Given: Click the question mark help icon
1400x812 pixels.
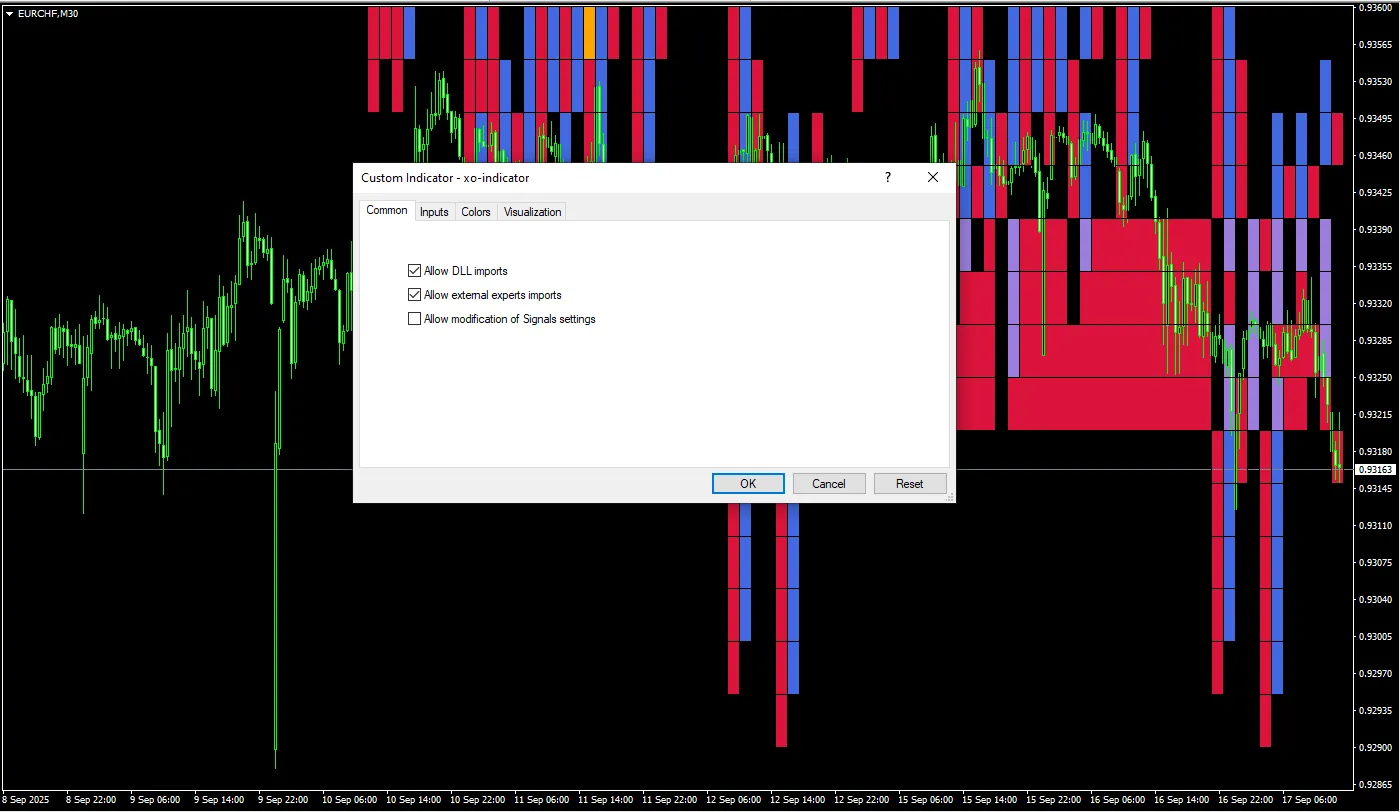Looking at the screenshot, I should [x=887, y=177].
